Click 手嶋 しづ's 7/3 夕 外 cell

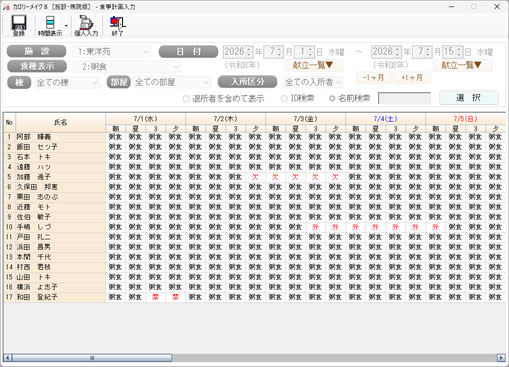[335, 227]
